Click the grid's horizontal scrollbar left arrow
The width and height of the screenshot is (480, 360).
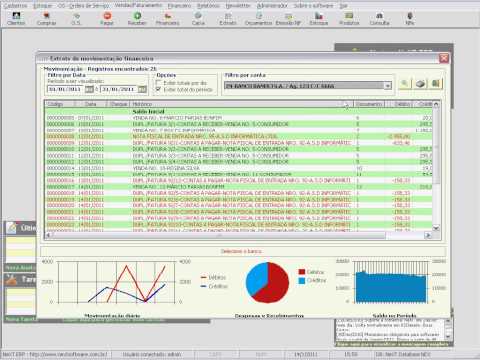click(48, 235)
